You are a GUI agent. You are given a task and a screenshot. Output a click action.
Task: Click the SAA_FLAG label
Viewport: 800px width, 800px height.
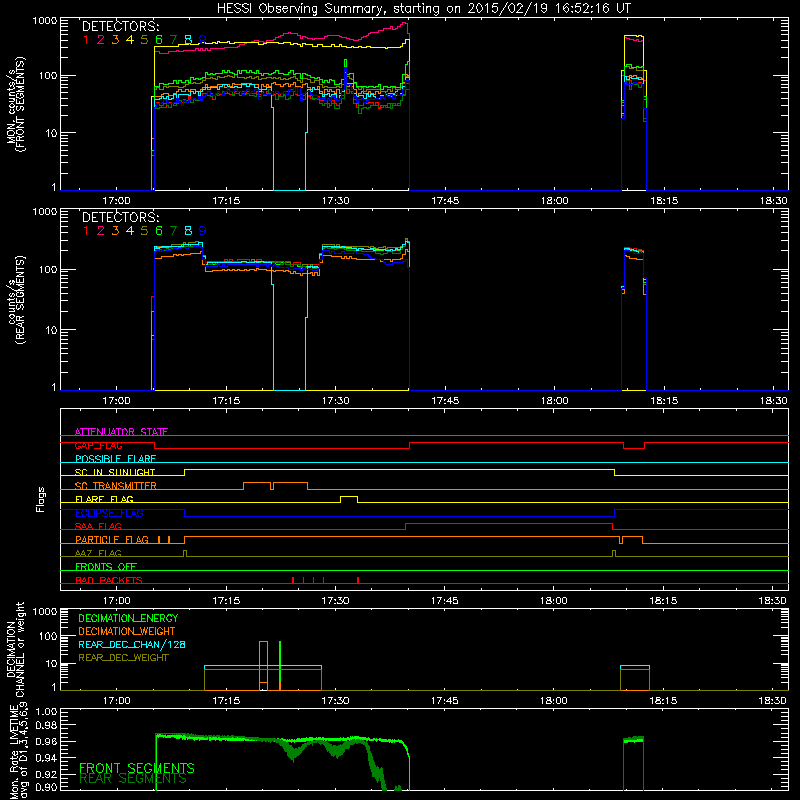(98, 526)
